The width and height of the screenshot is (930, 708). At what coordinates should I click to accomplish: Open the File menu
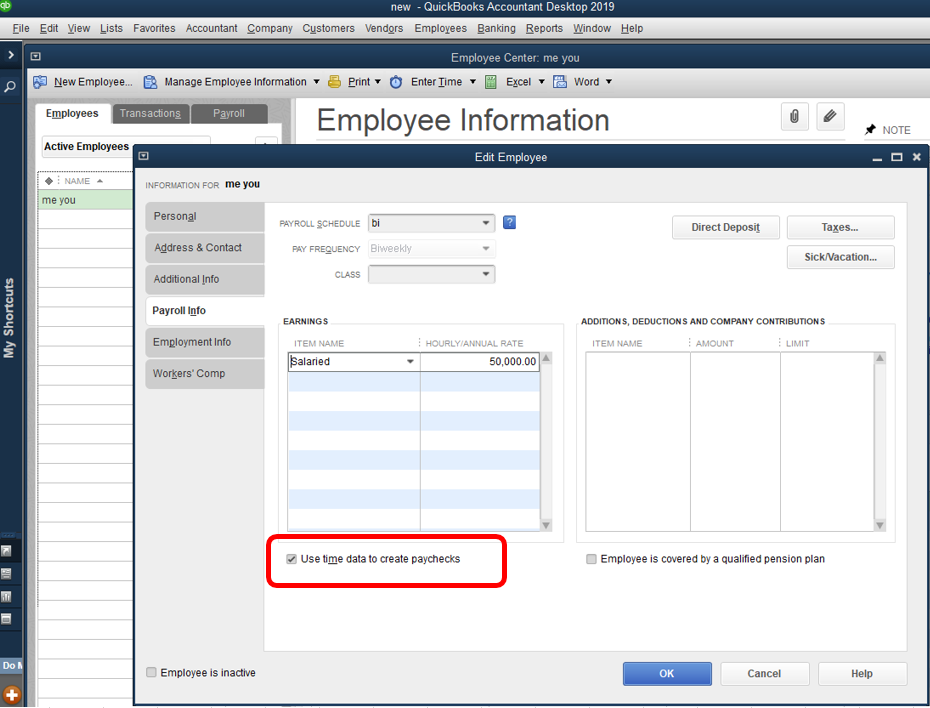21,28
